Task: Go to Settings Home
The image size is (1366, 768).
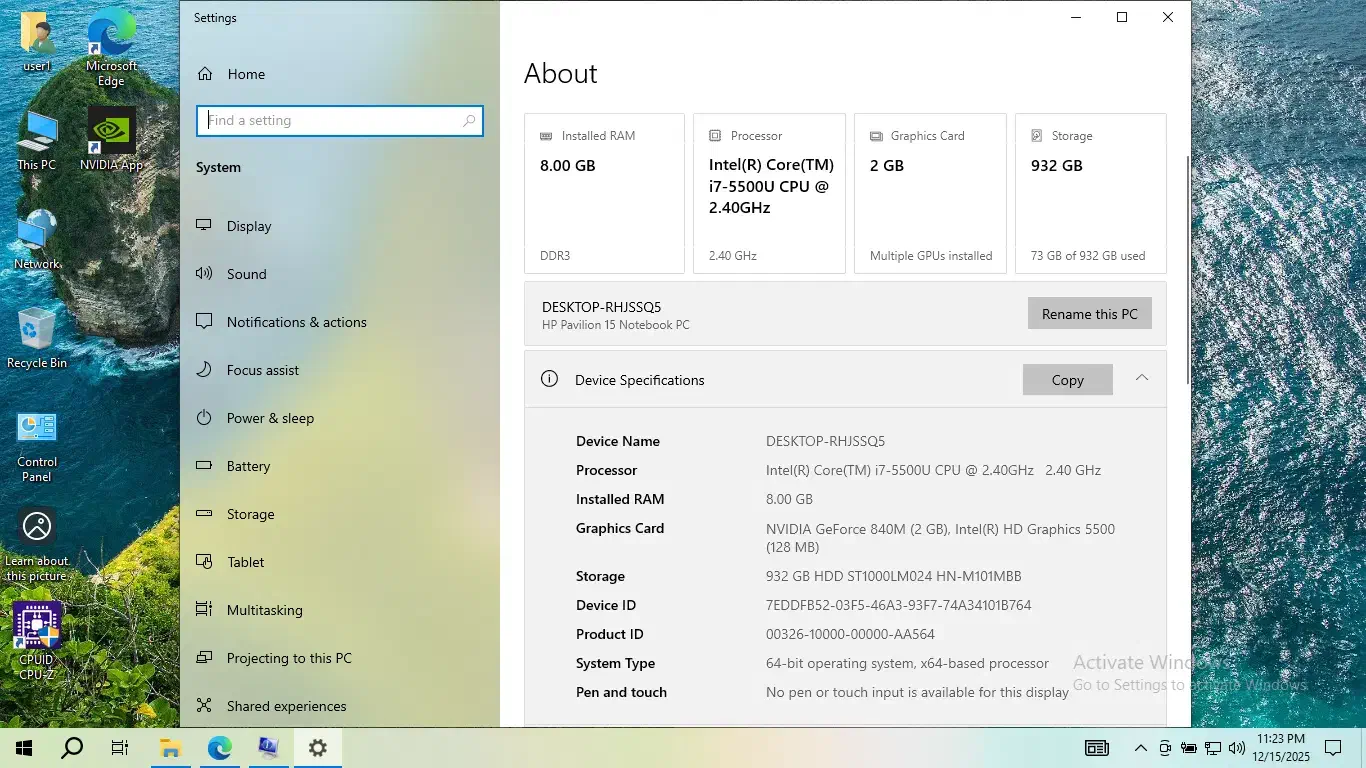Action: click(x=245, y=74)
